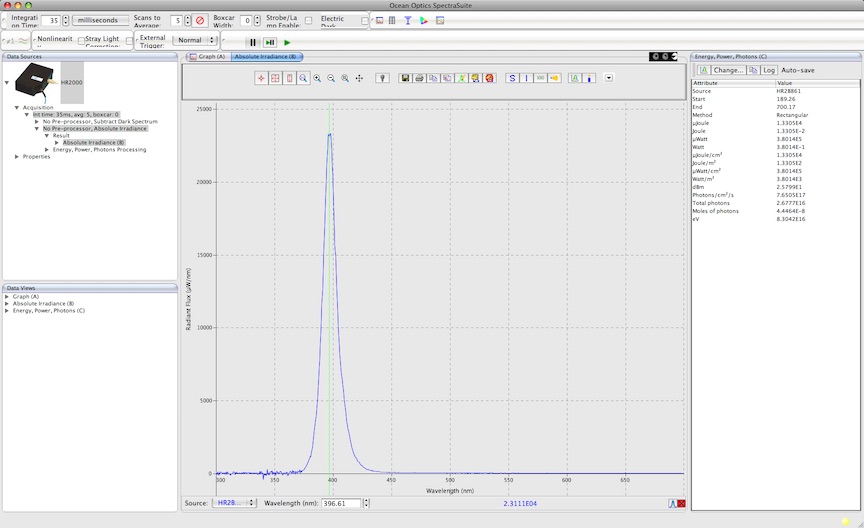Viewport: 864px width, 528px height.
Task: Zoom out on the graph
Action: tap(331, 78)
